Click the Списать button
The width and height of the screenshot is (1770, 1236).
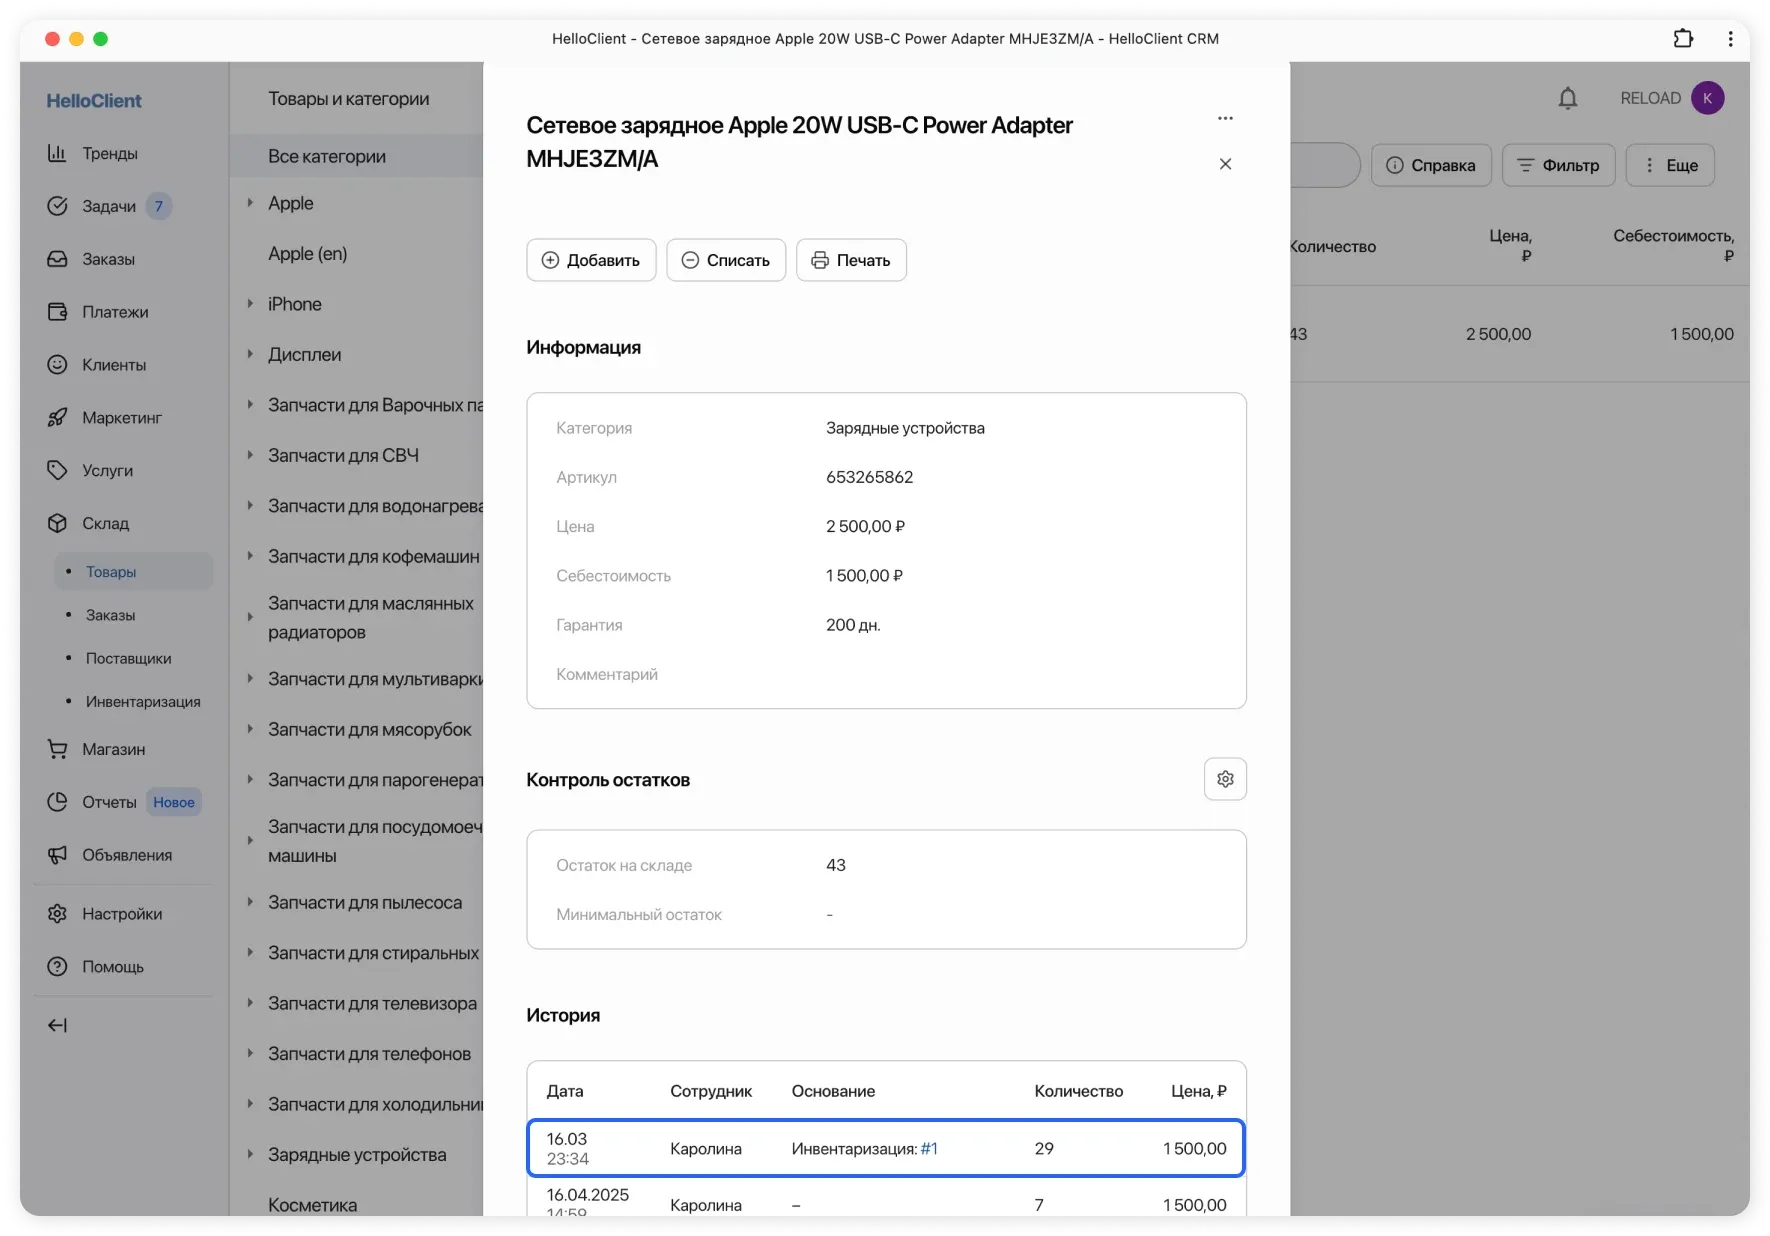pyautogui.click(x=726, y=260)
